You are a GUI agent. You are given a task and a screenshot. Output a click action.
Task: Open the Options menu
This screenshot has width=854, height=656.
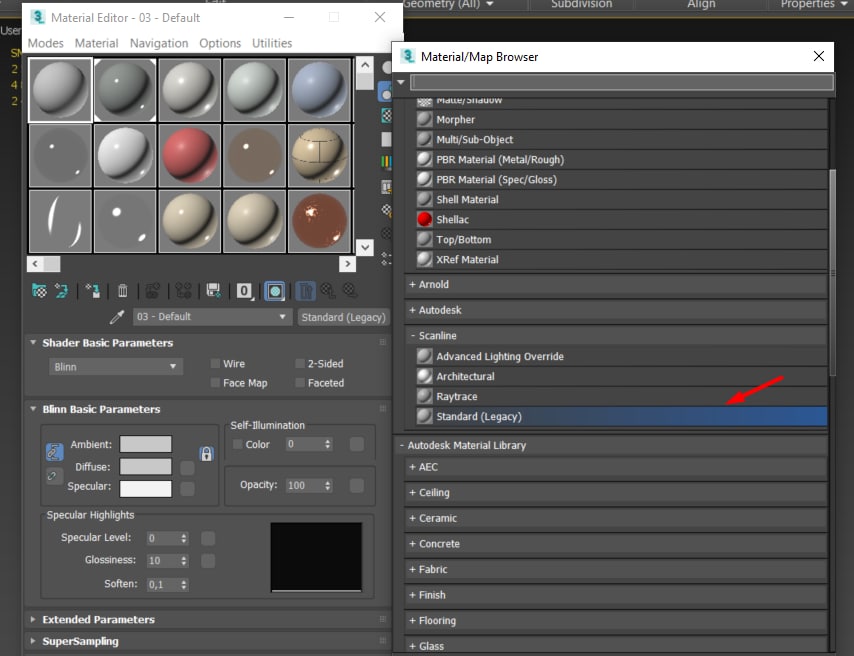220,43
